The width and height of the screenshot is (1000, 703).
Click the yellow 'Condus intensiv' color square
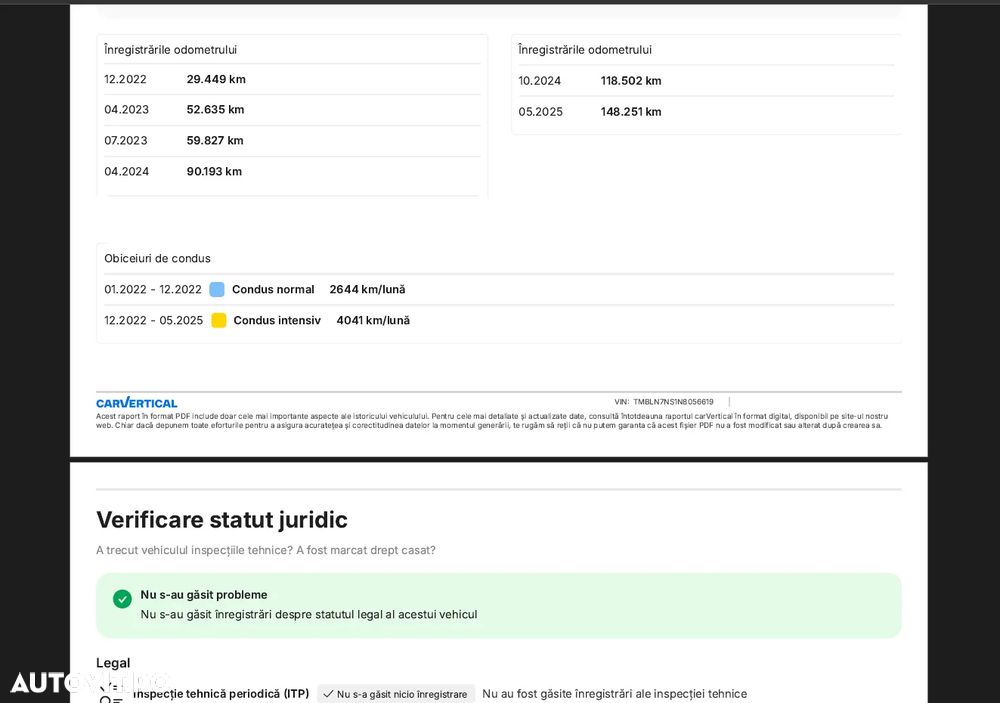[218, 321]
